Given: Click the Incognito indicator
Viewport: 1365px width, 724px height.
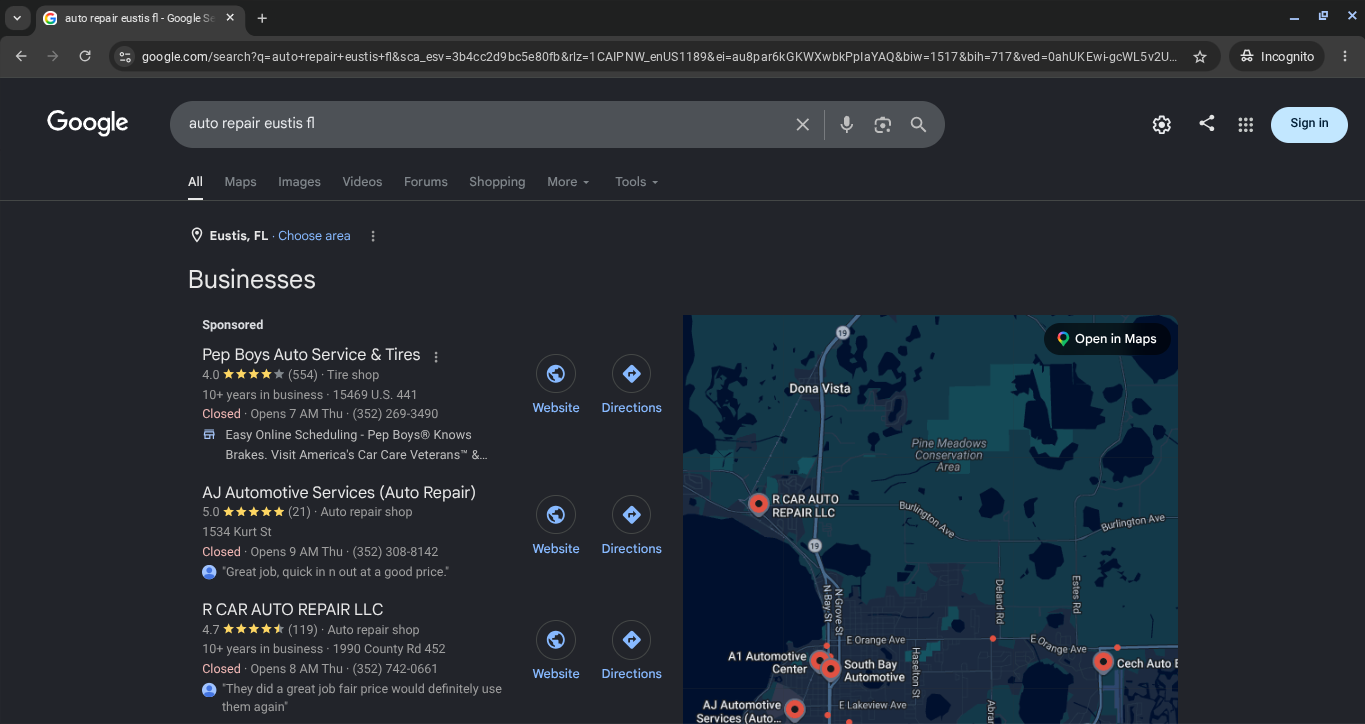Looking at the screenshot, I should click(1277, 57).
